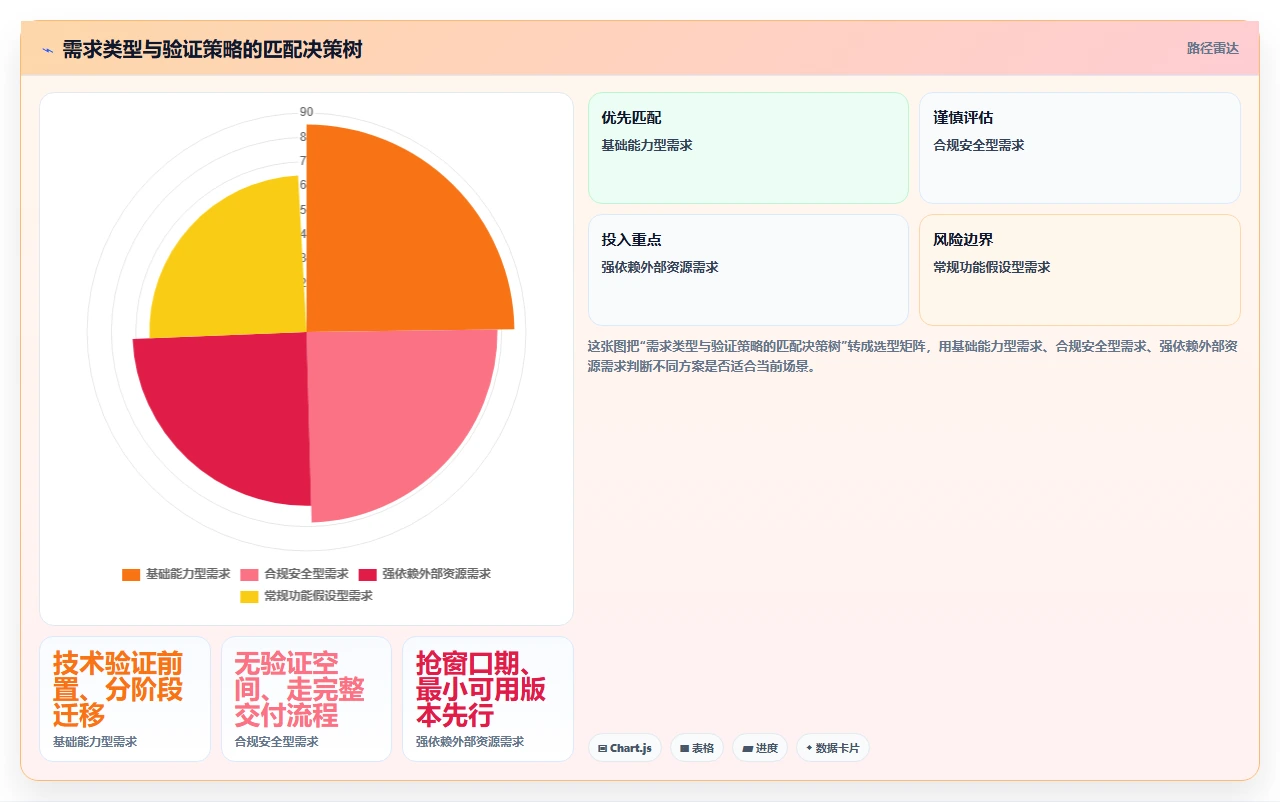
Task: Click the 路径雷达 label in header
Action: pyautogui.click(x=1212, y=48)
